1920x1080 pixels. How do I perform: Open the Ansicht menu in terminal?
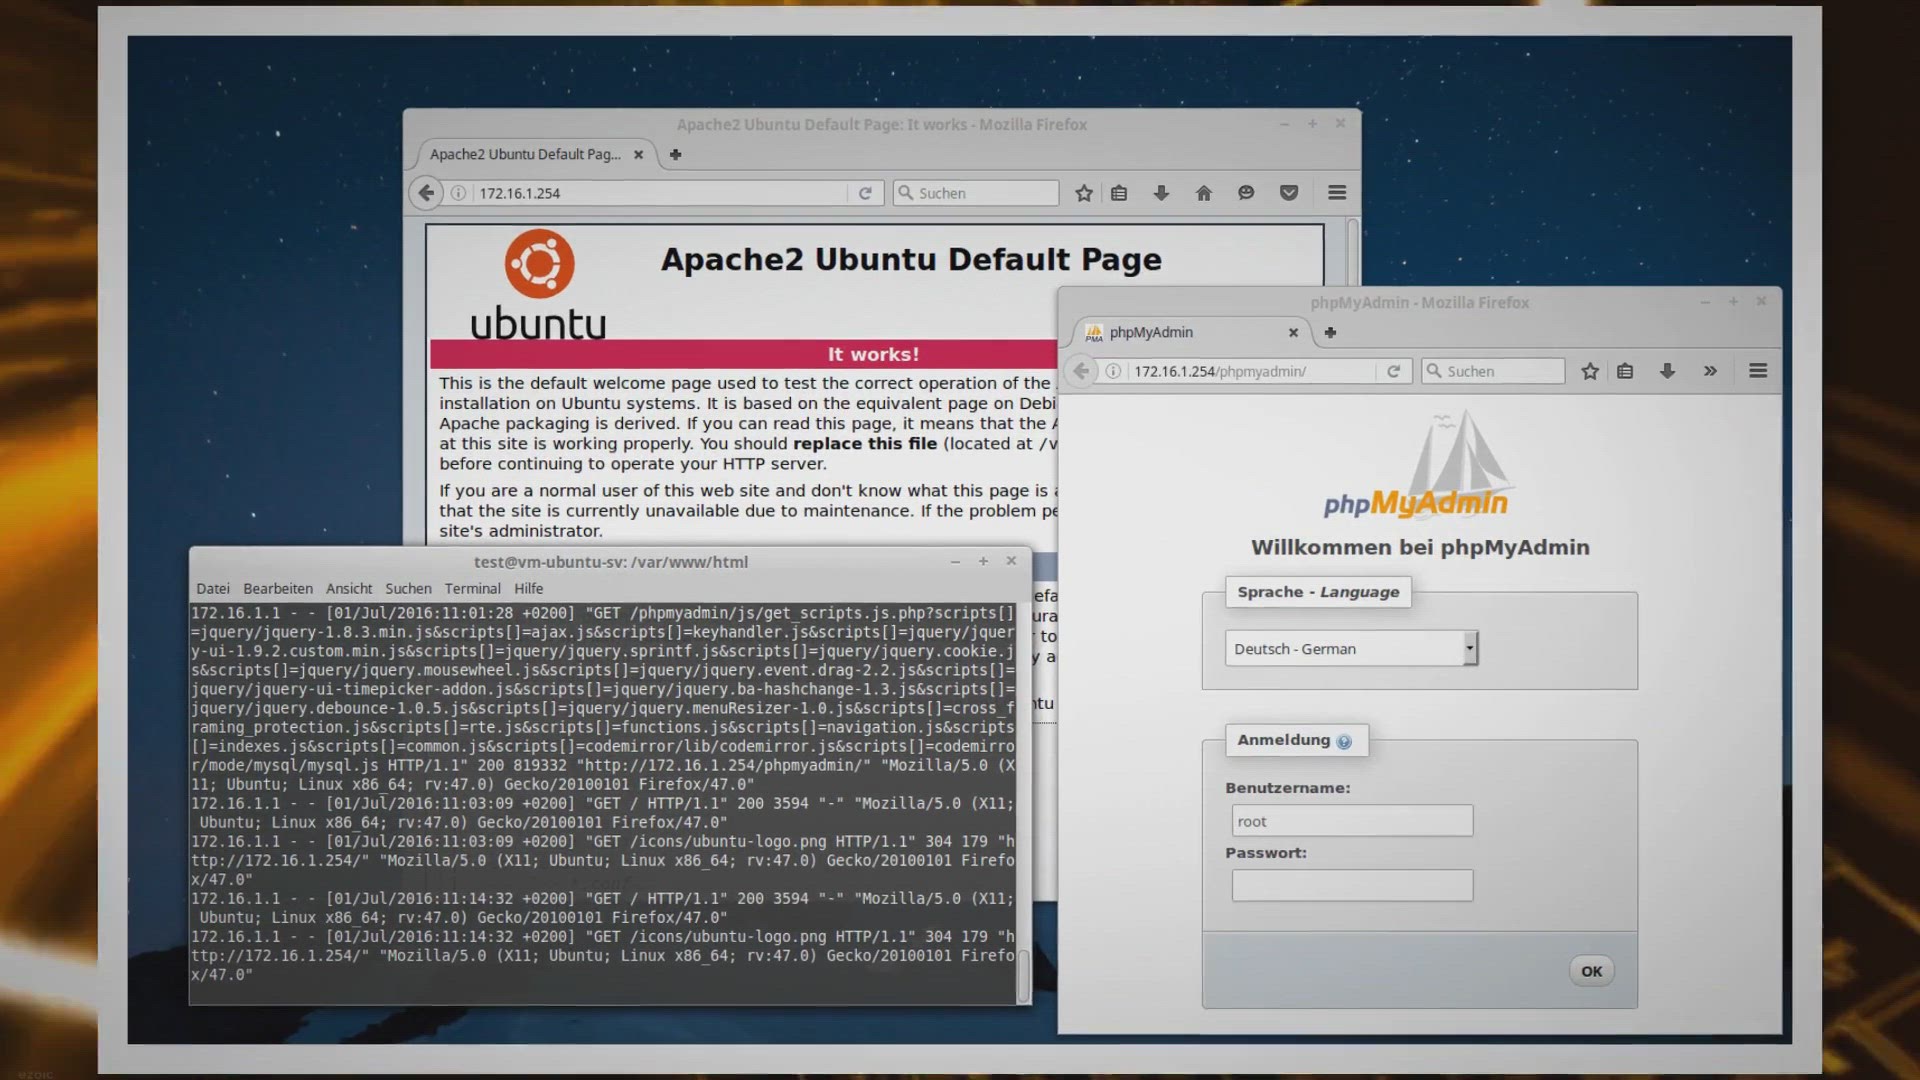349,589
